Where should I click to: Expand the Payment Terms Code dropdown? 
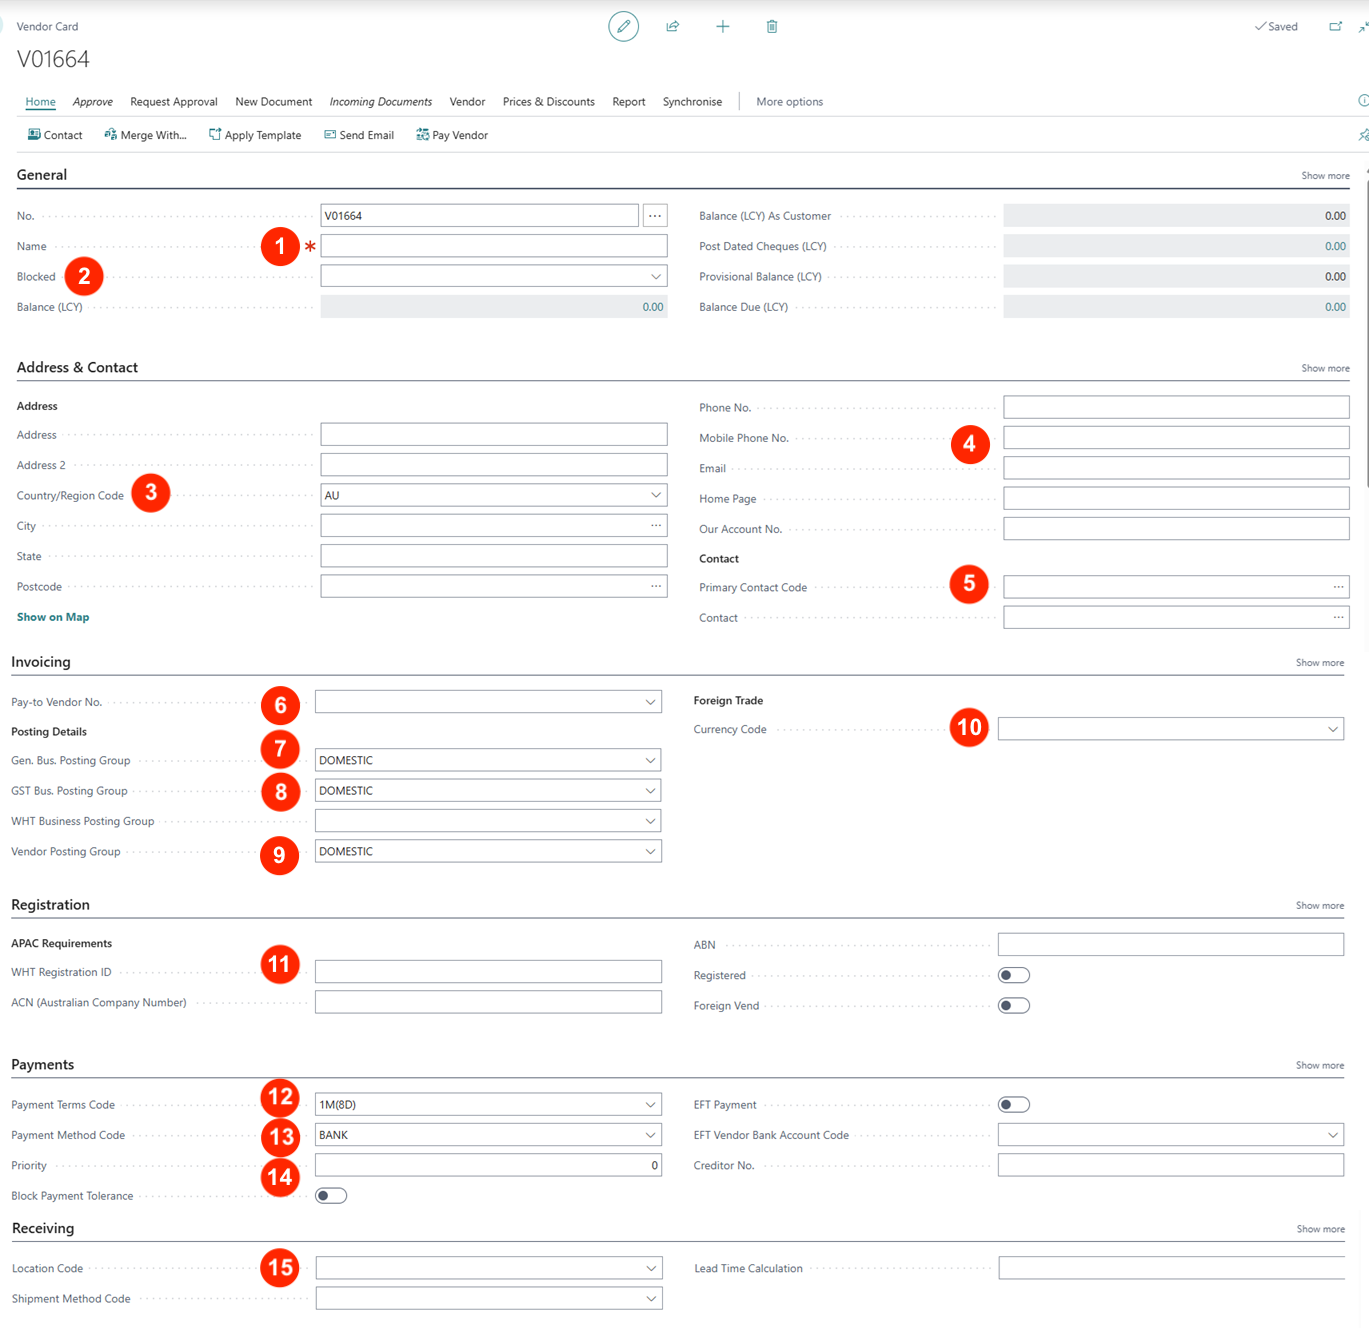[650, 1105]
